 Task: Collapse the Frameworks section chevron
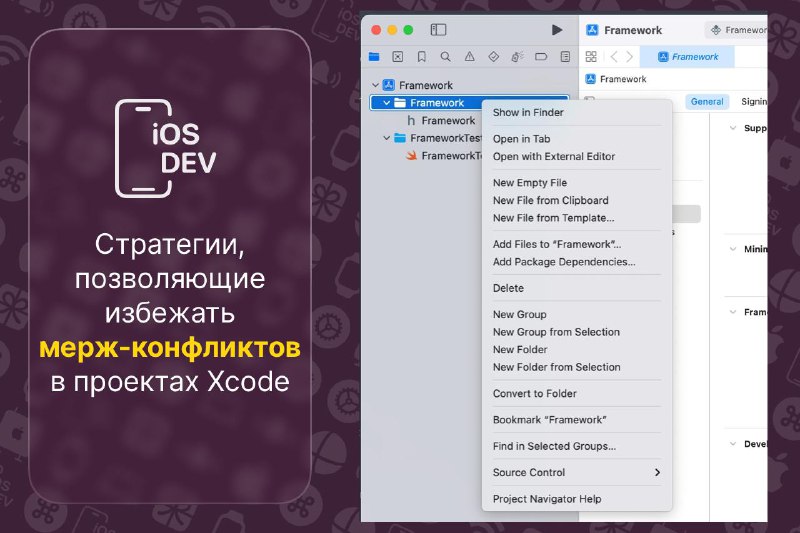(x=733, y=312)
